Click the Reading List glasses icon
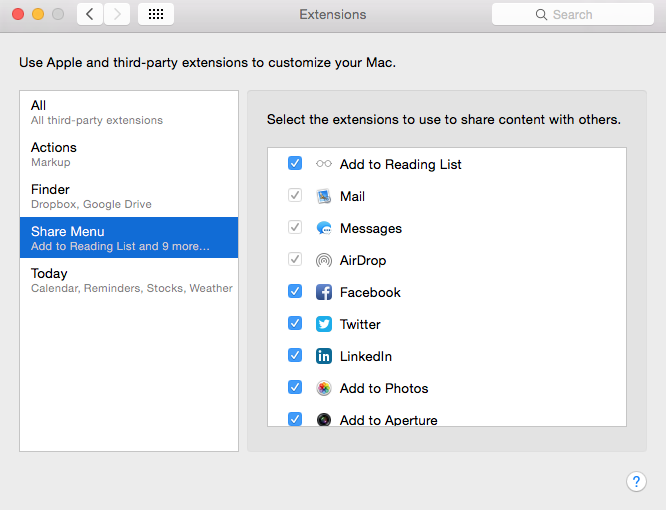The image size is (666, 510). pos(324,164)
